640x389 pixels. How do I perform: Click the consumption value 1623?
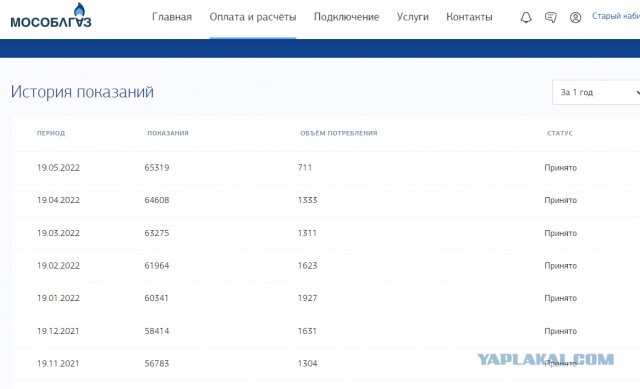307,266
